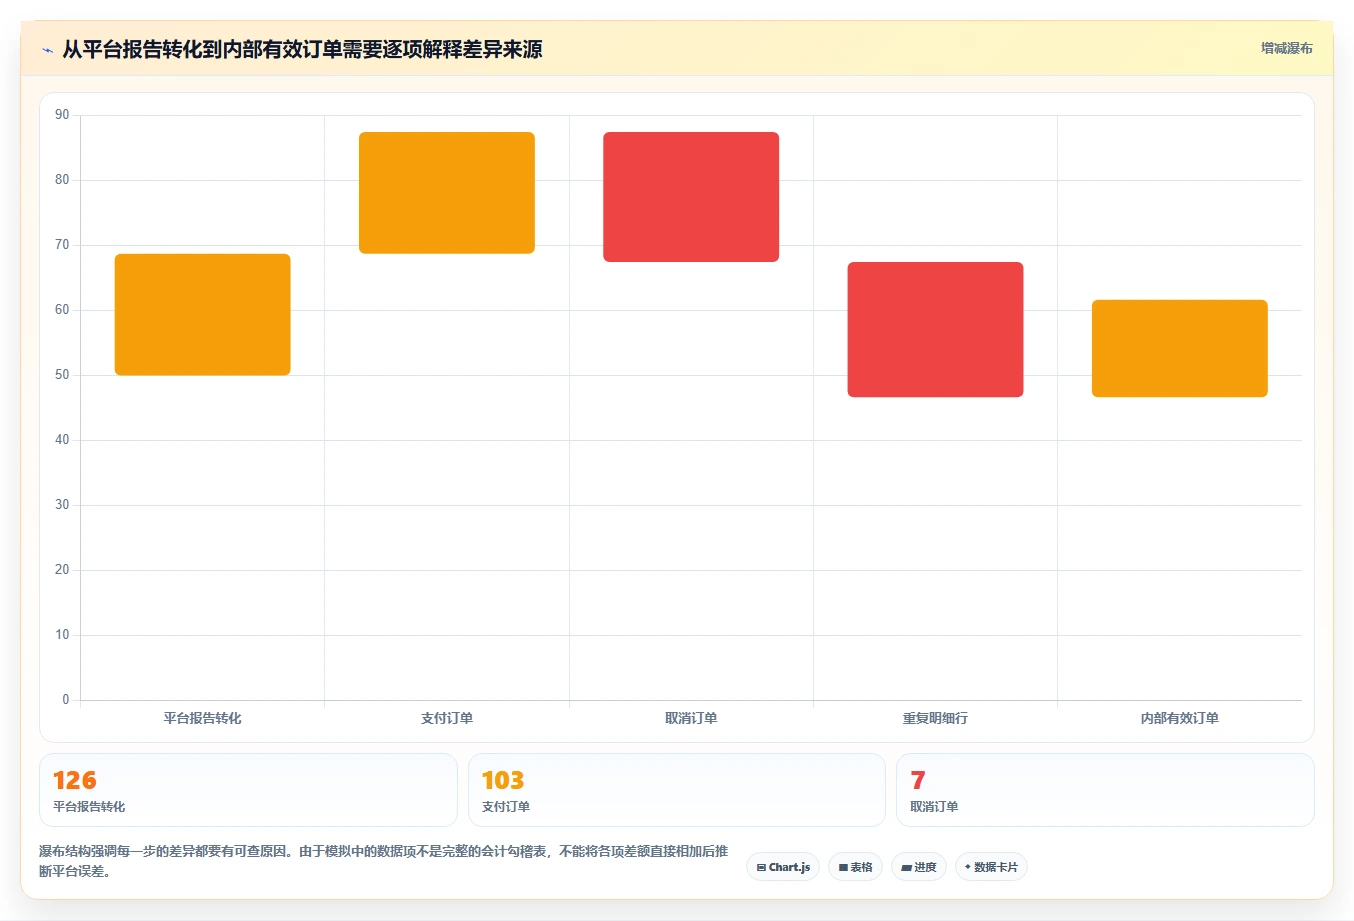1354x921 pixels.
Task: Select the 取消订单 x-axis label
Action: 691,718
